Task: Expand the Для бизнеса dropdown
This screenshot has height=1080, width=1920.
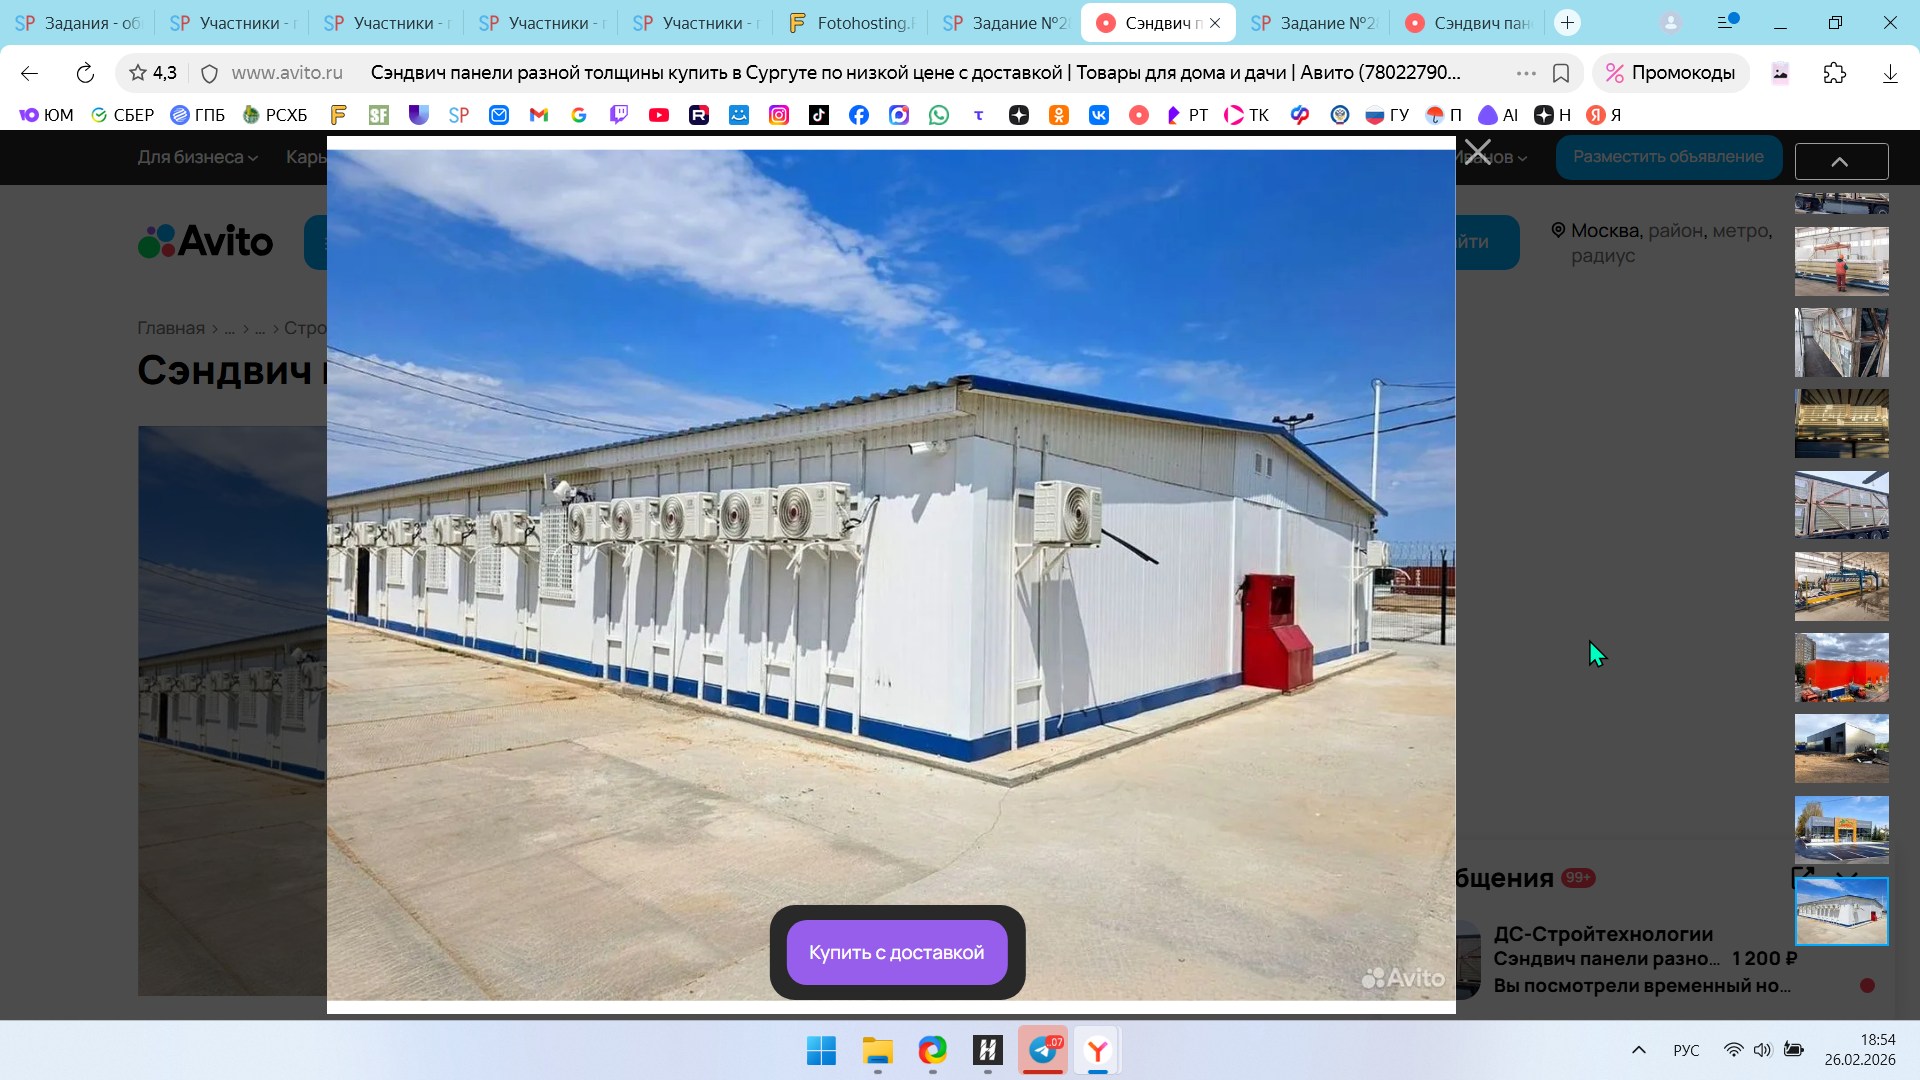Action: click(197, 157)
